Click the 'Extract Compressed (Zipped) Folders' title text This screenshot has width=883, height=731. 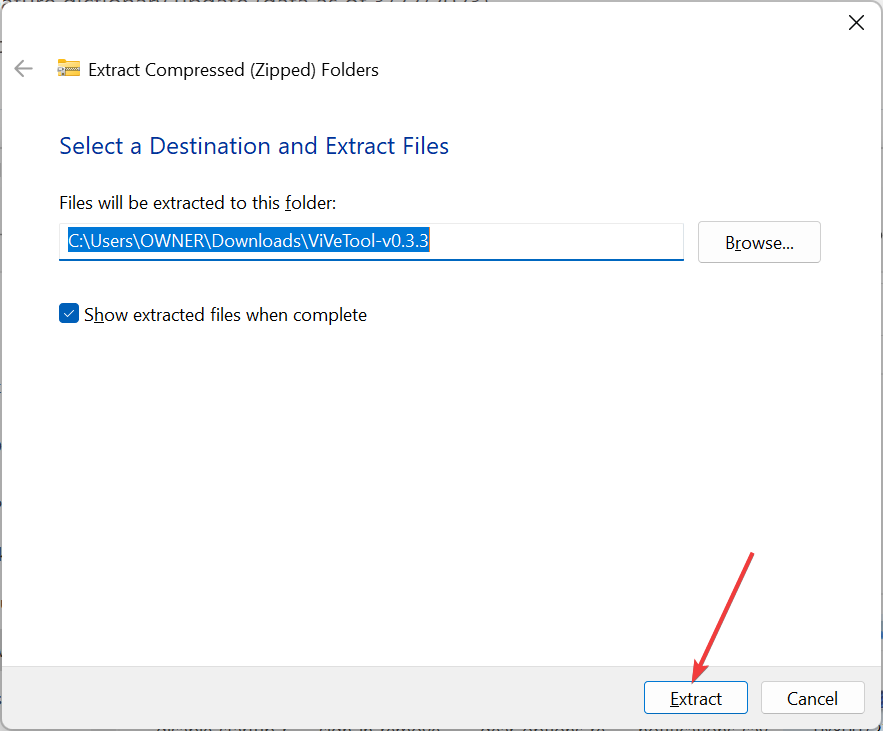coord(233,70)
